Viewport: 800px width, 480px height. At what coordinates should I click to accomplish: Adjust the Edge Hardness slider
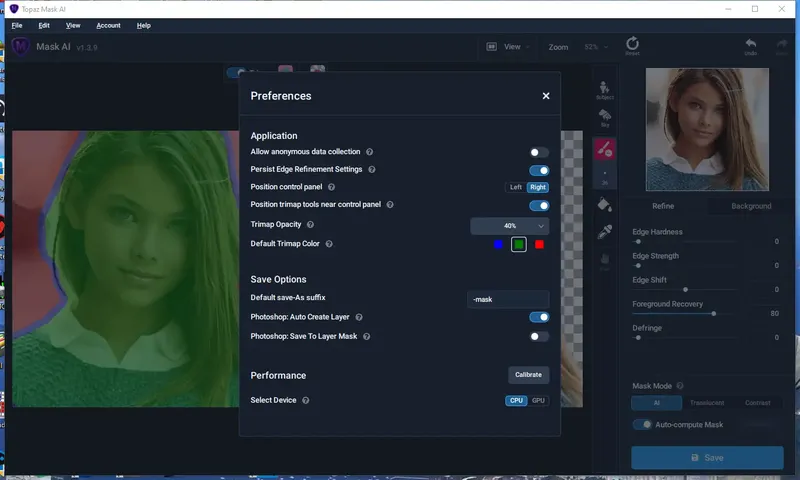pos(684,242)
